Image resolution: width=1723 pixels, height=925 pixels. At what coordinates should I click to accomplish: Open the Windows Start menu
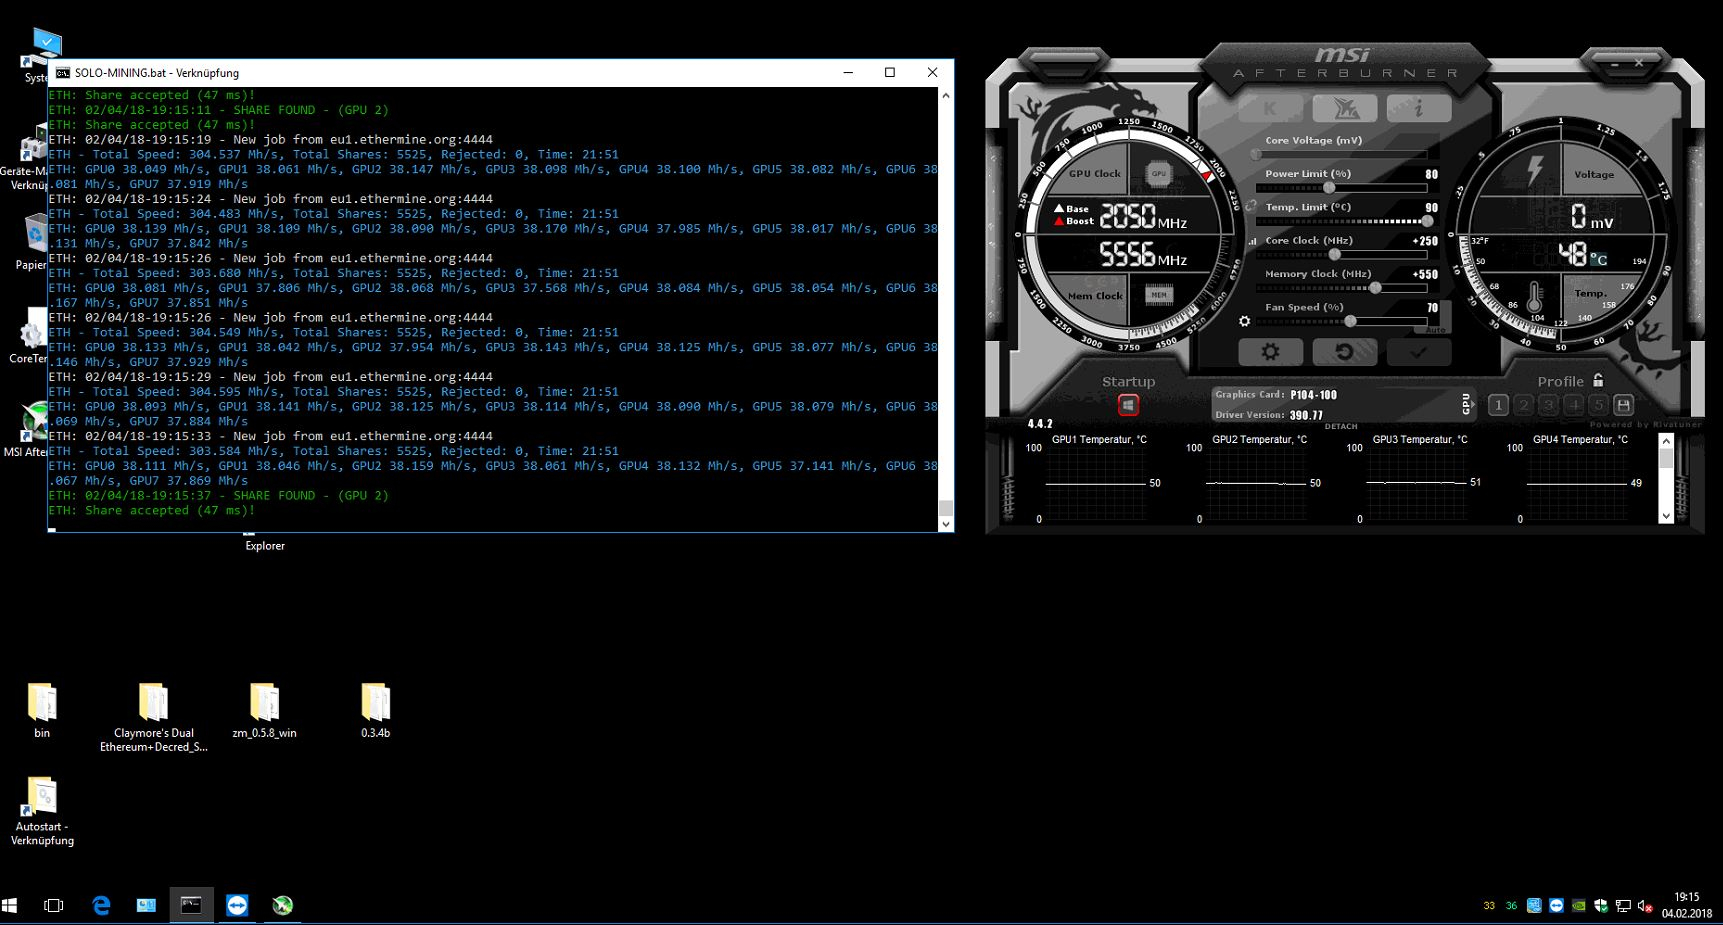(10, 905)
